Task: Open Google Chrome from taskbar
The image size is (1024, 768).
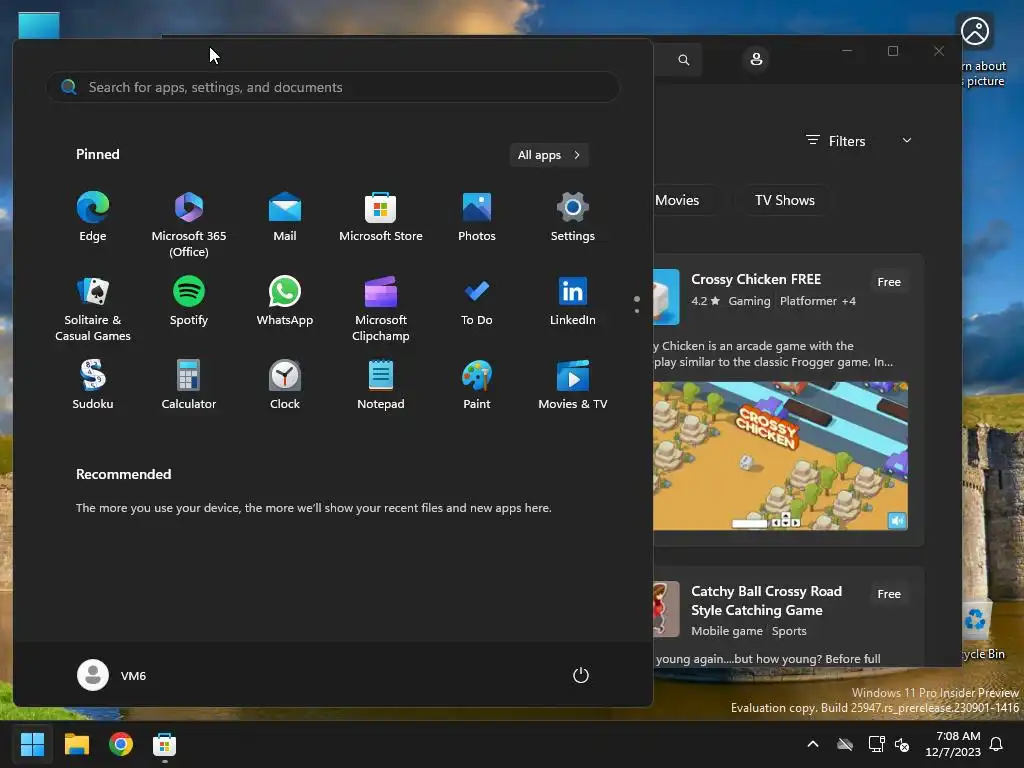Action: pos(121,744)
